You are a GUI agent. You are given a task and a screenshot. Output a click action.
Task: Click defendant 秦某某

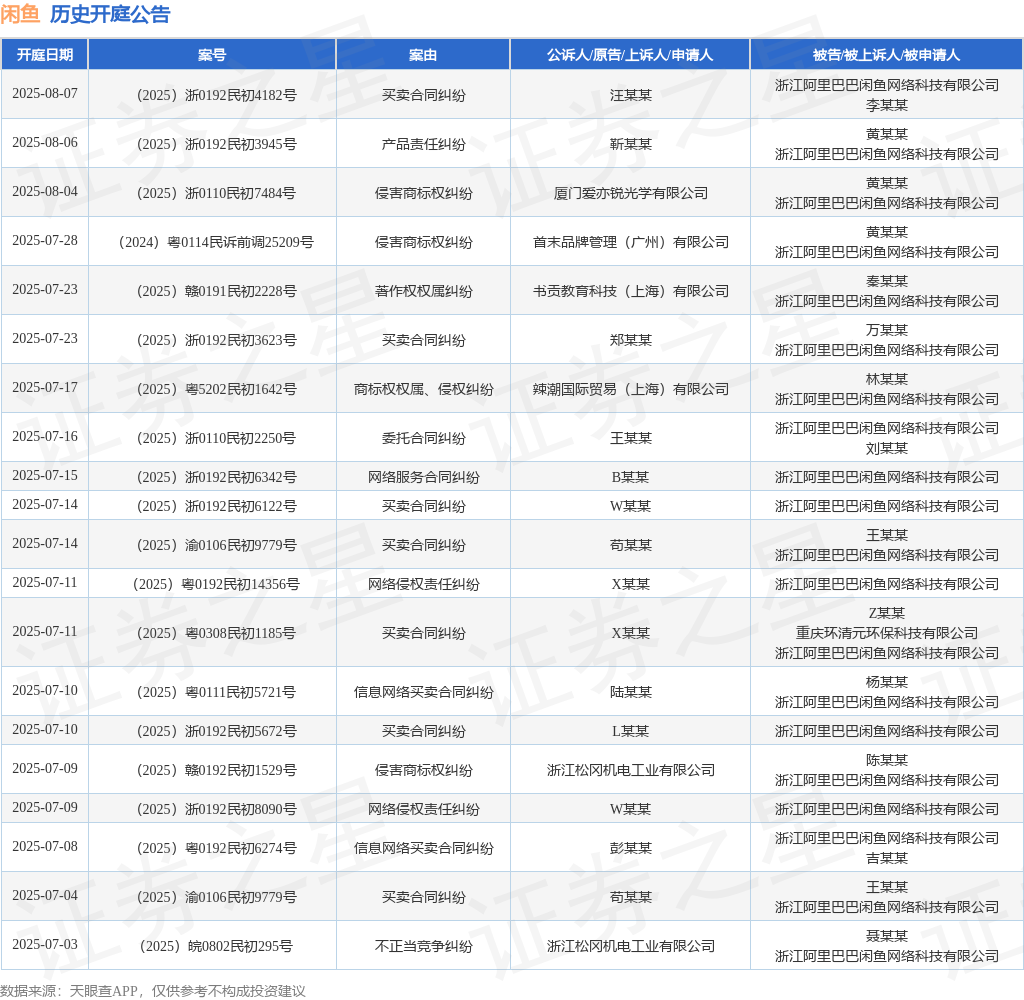coord(886,281)
